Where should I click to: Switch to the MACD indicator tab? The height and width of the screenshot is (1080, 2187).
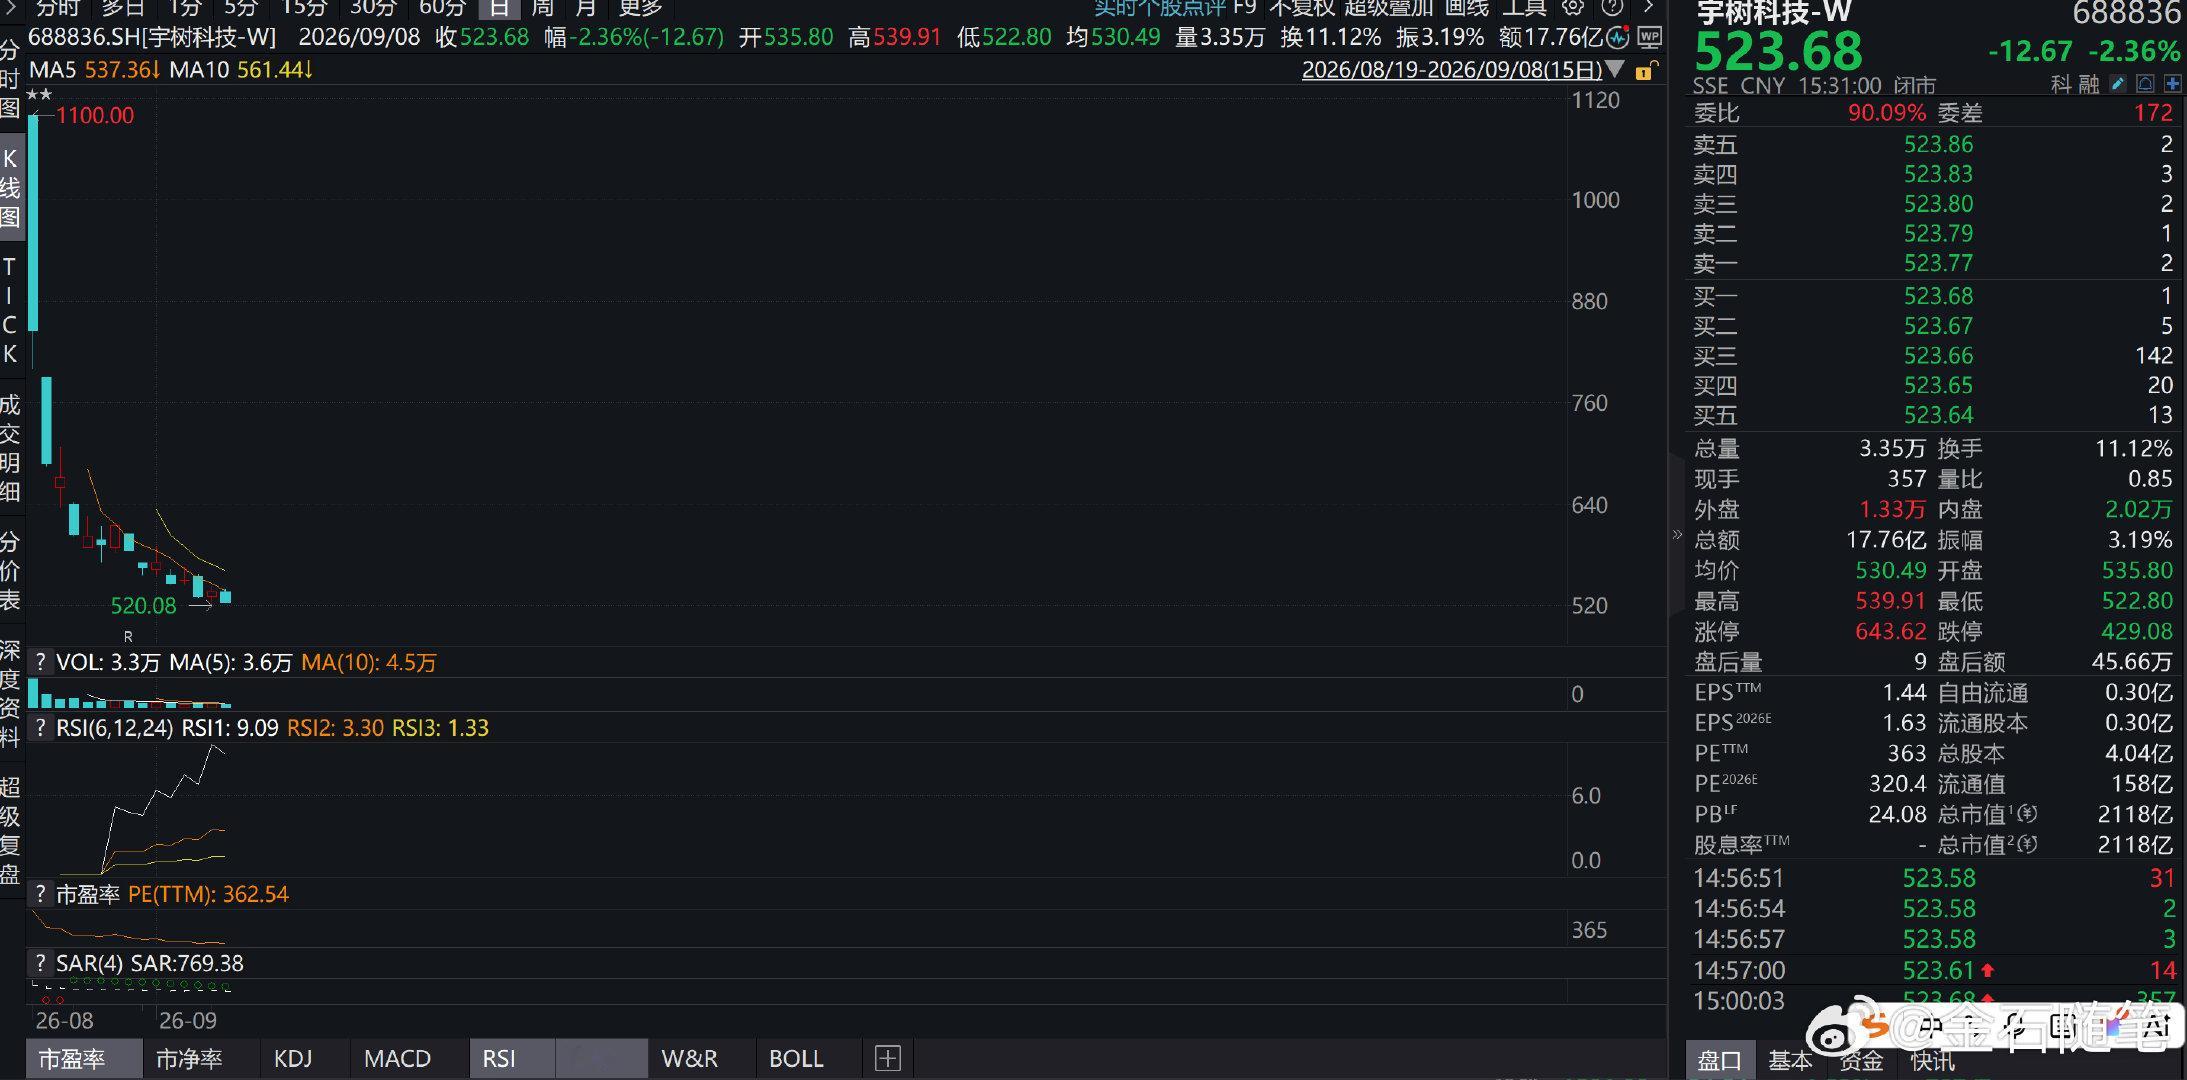click(x=397, y=1058)
